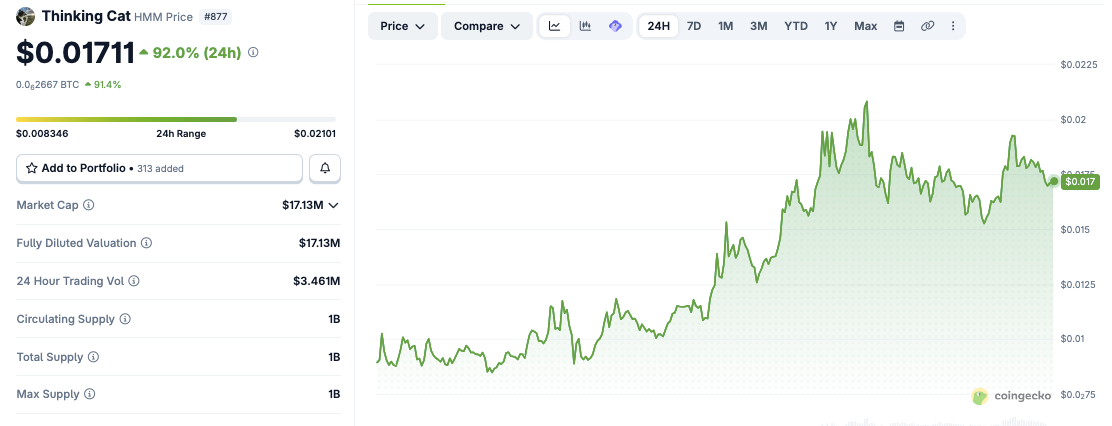Select the 3M time range tab
The height and width of the screenshot is (426, 1112).
759,26
